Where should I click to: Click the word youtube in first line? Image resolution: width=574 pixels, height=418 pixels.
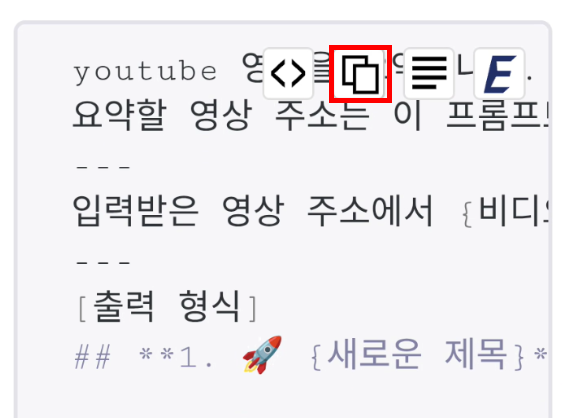tap(145, 72)
